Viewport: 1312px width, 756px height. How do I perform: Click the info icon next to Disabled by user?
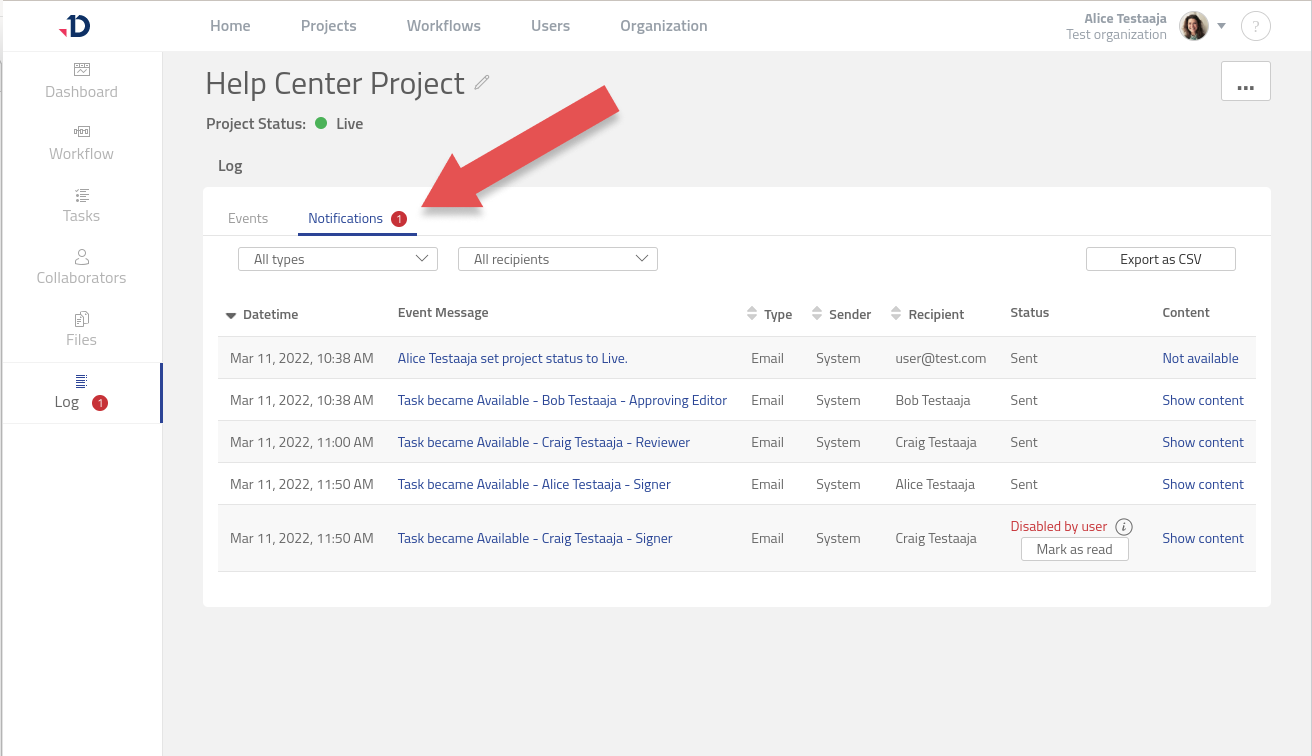pyautogui.click(x=1123, y=527)
